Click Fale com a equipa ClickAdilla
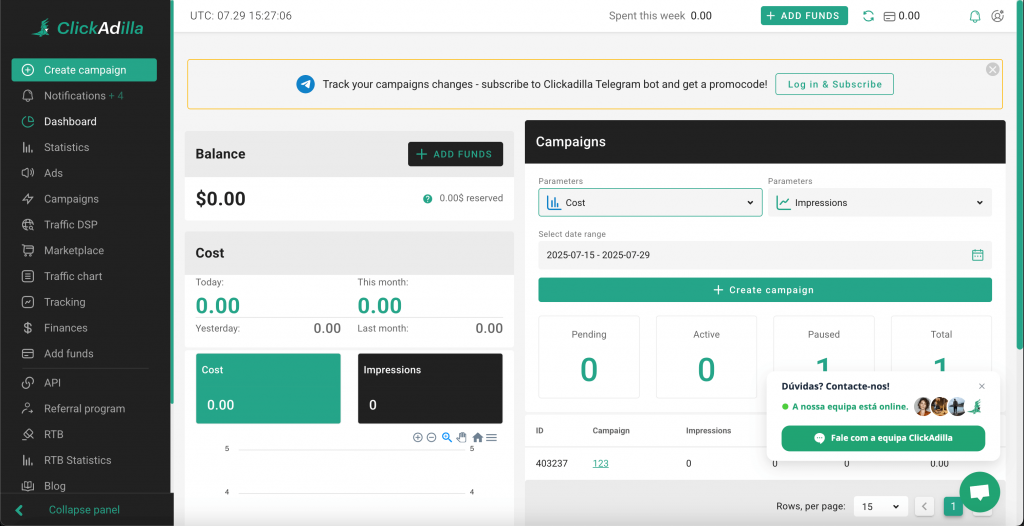1024x526 pixels. pyautogui.click(x=883, y=438)
